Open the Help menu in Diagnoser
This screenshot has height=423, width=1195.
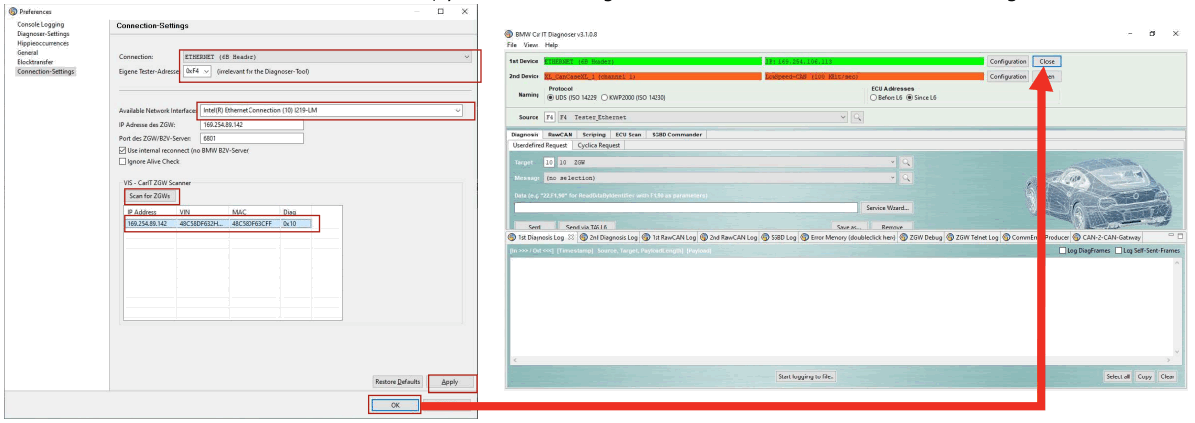[552, 46]
